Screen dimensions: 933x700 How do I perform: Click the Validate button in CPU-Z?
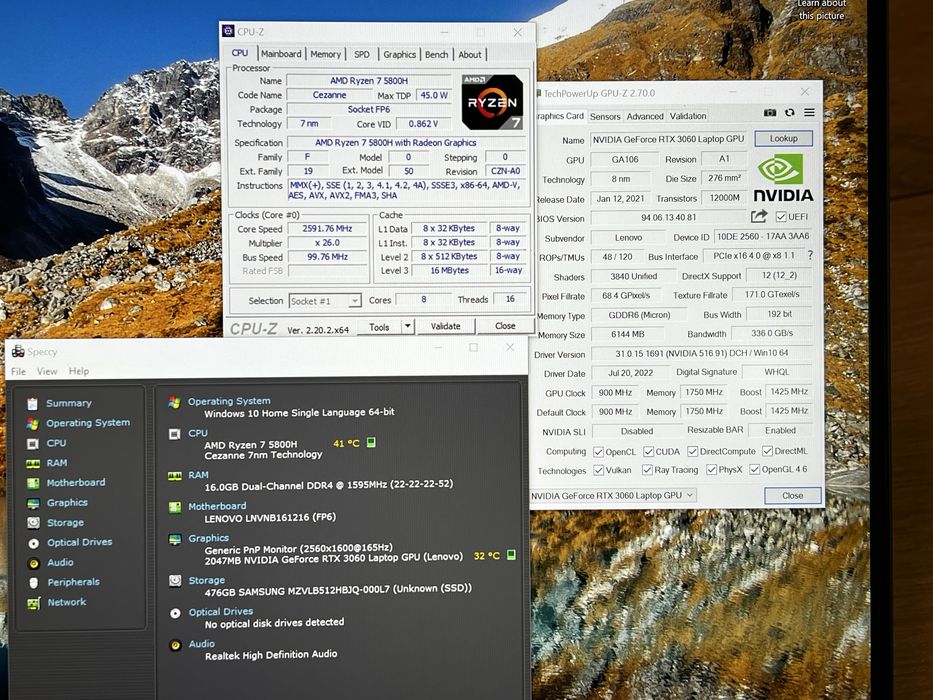pos(445,326)
